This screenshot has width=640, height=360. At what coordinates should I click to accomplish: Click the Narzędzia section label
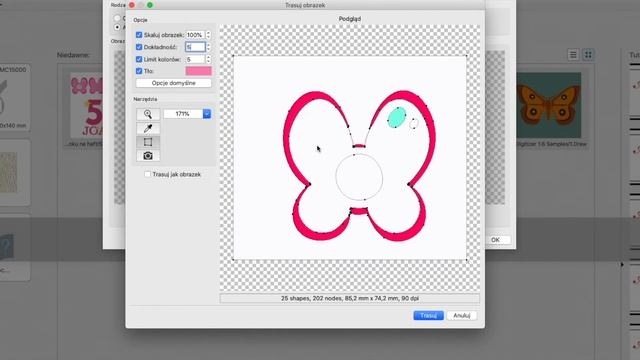tap(145, 99)
